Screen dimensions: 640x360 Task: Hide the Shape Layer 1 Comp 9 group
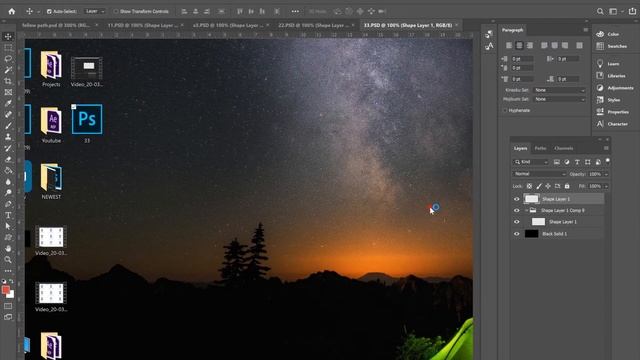point(516,211)
